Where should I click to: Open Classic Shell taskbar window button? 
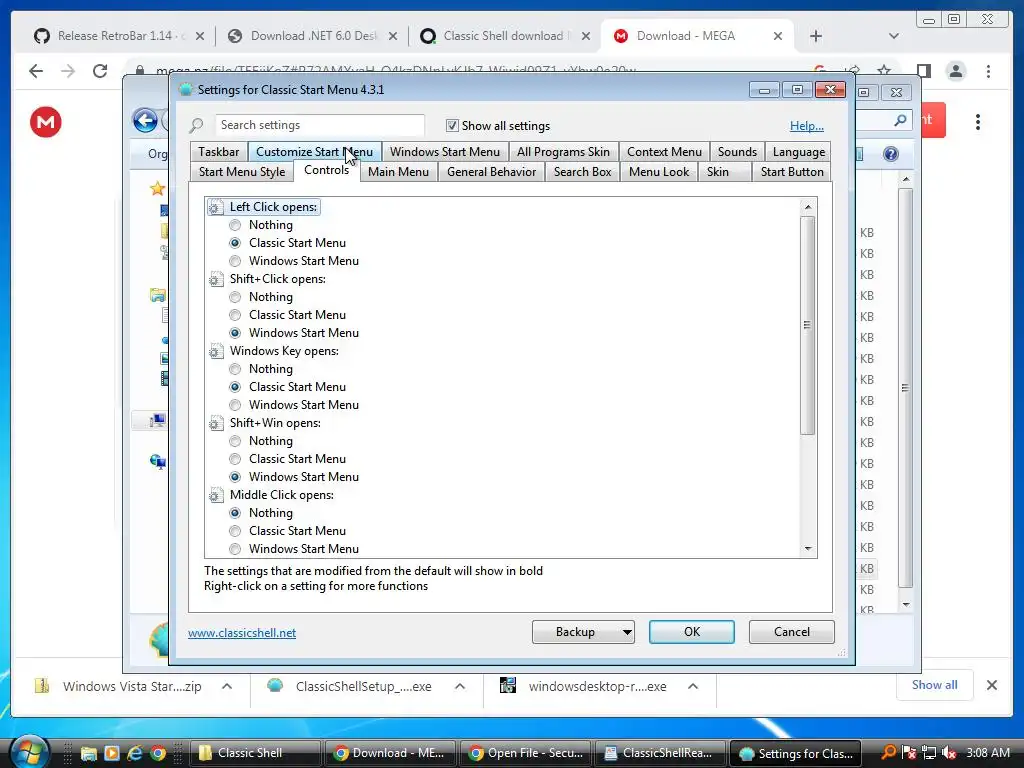[255, 754]
